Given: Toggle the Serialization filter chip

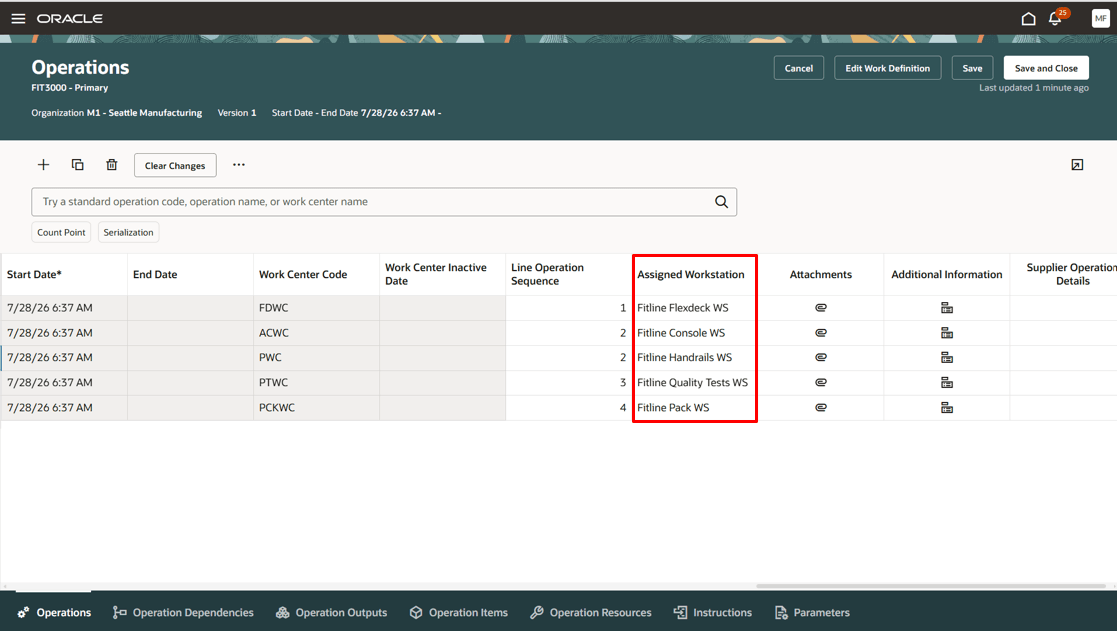Looking at the screenshot, I should [x=128, y=232].
